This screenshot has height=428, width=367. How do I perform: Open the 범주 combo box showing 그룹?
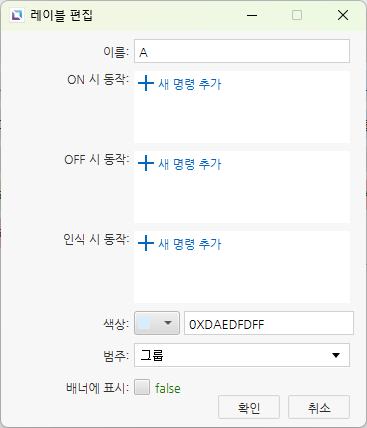pyautogui.click(x=242, y=355)
